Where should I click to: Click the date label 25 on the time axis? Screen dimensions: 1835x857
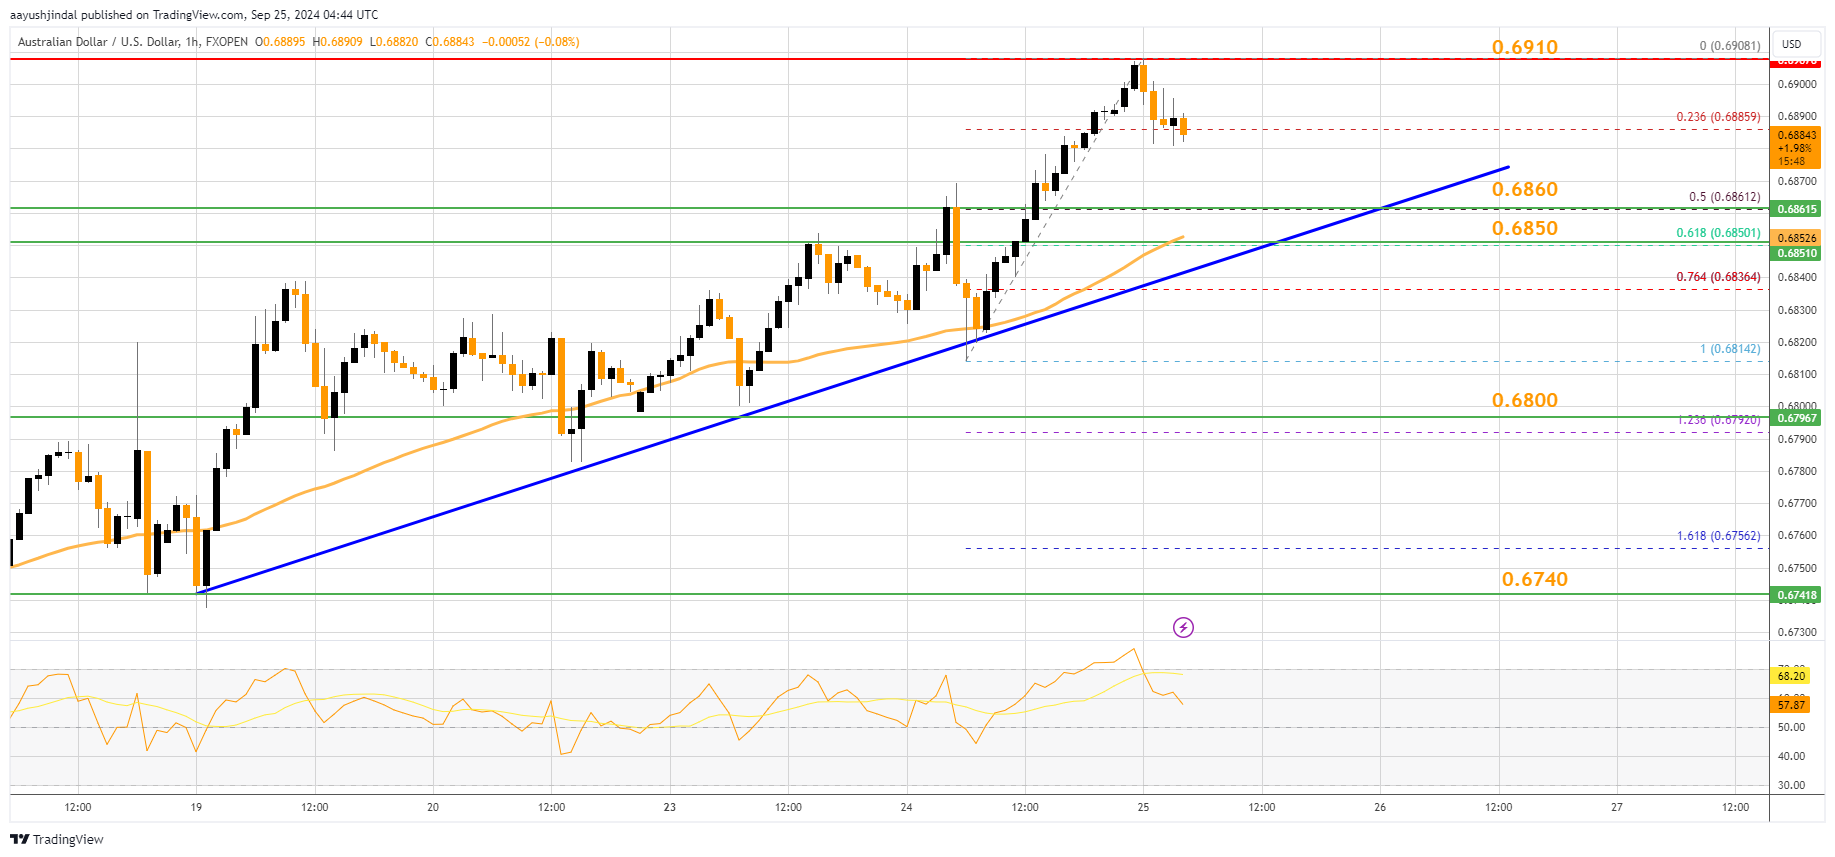1144,807
